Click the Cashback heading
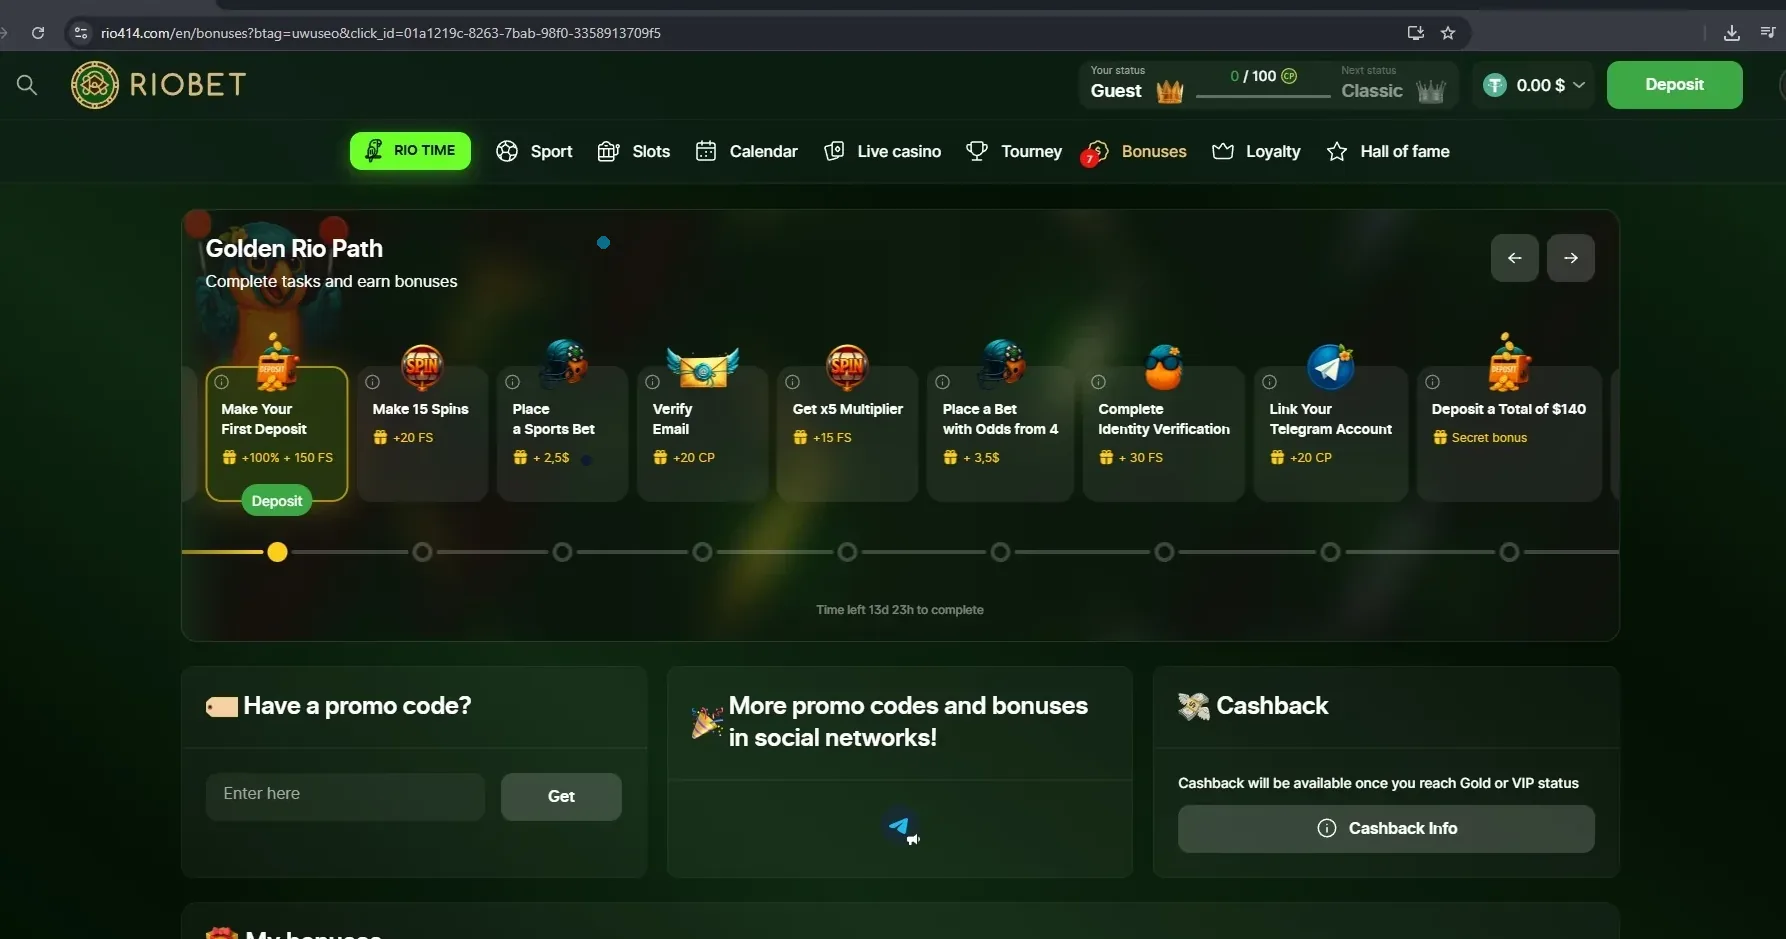 pyautogui.click(x=1272, y=706)
